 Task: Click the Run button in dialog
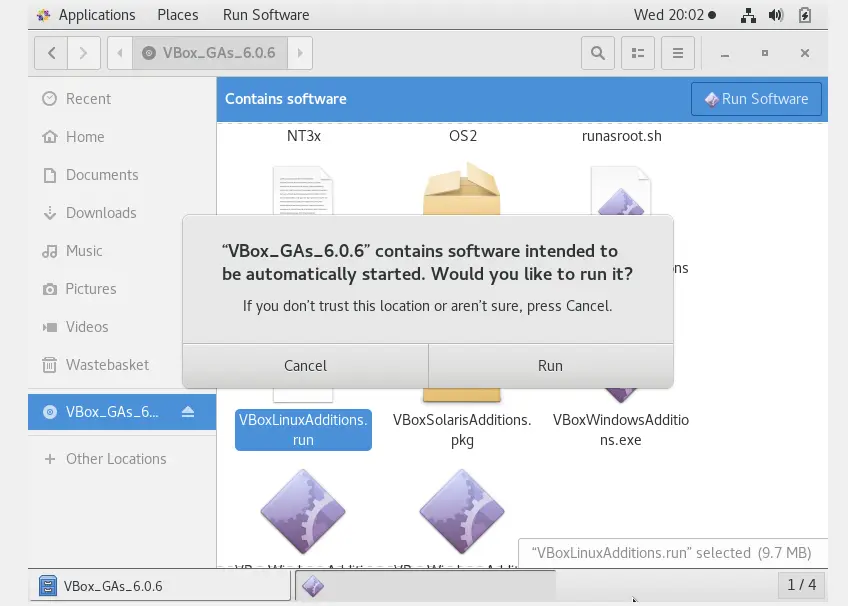pyautogui.click(x=551, y=366)
